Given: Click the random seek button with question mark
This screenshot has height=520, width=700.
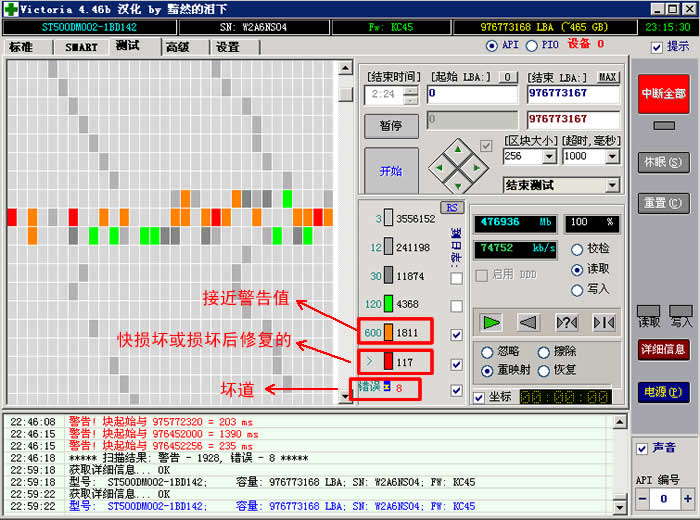Looking at the screenshot, I should click(x=567, y=322).
